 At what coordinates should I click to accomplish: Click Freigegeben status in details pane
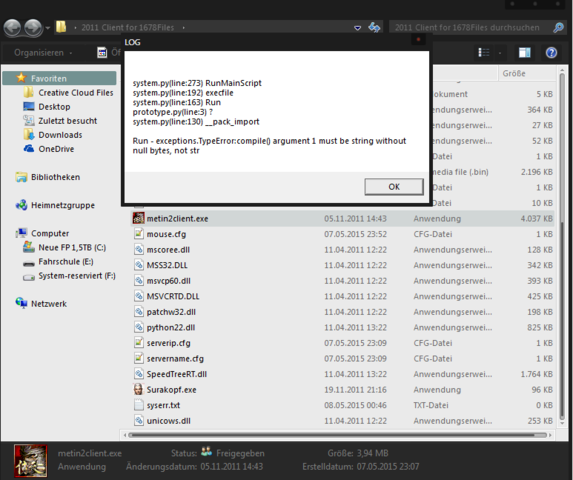tap(240, 453)
